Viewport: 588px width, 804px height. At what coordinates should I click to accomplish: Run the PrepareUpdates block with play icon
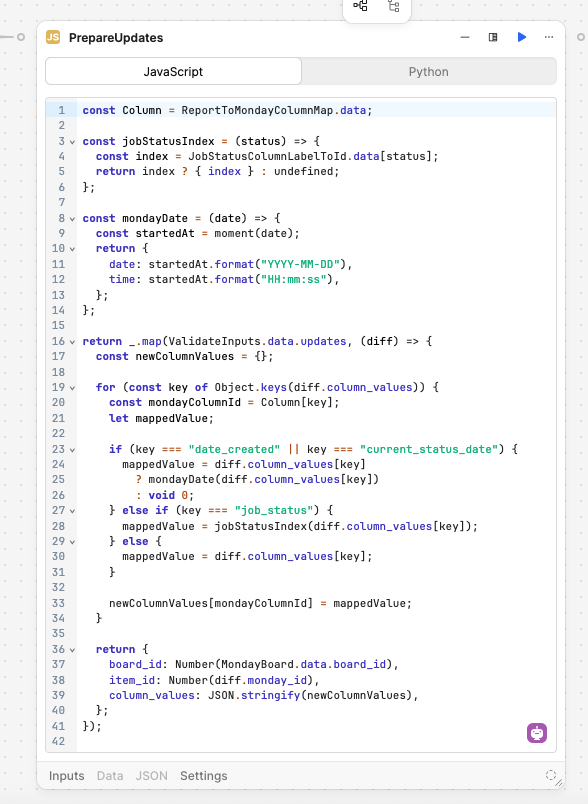(522, 37)
